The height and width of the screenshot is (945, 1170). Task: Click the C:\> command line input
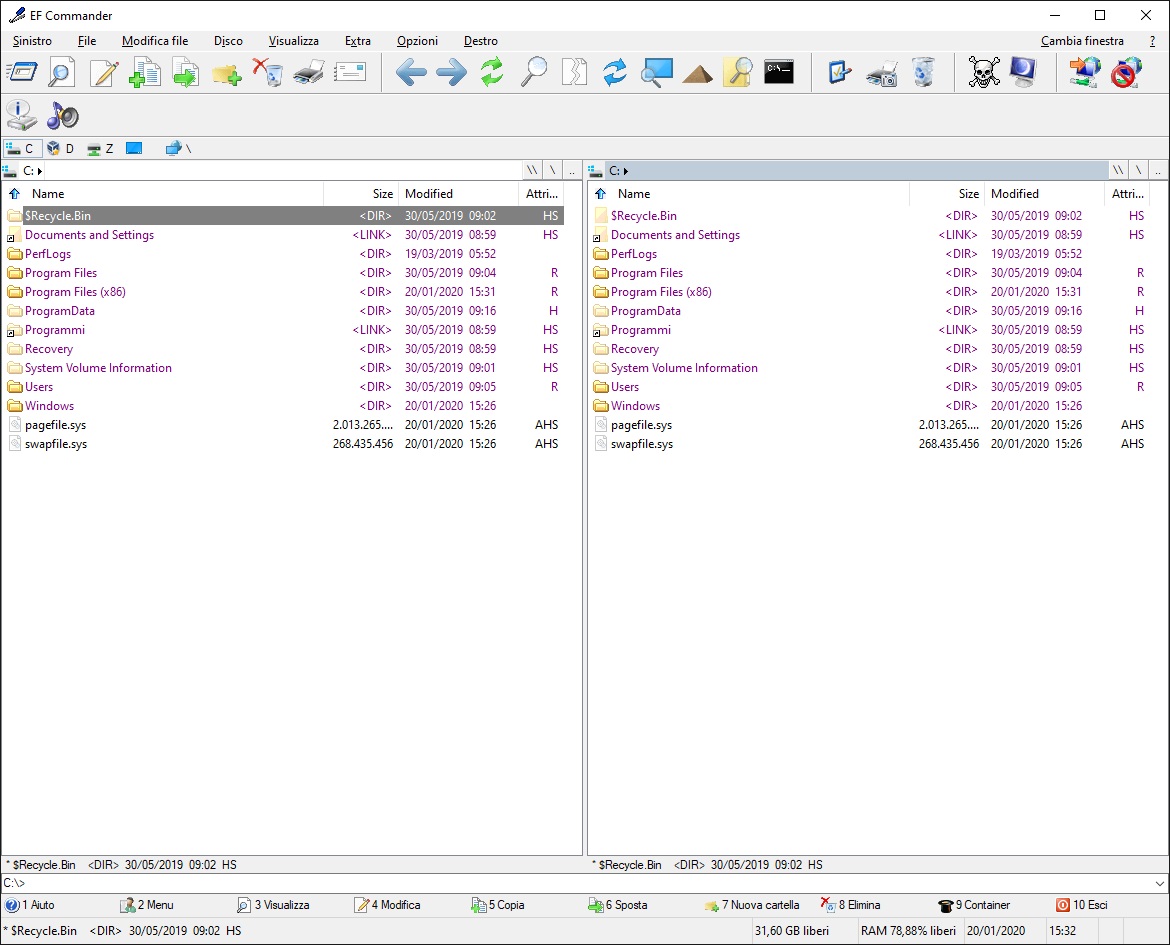[576, 883]
